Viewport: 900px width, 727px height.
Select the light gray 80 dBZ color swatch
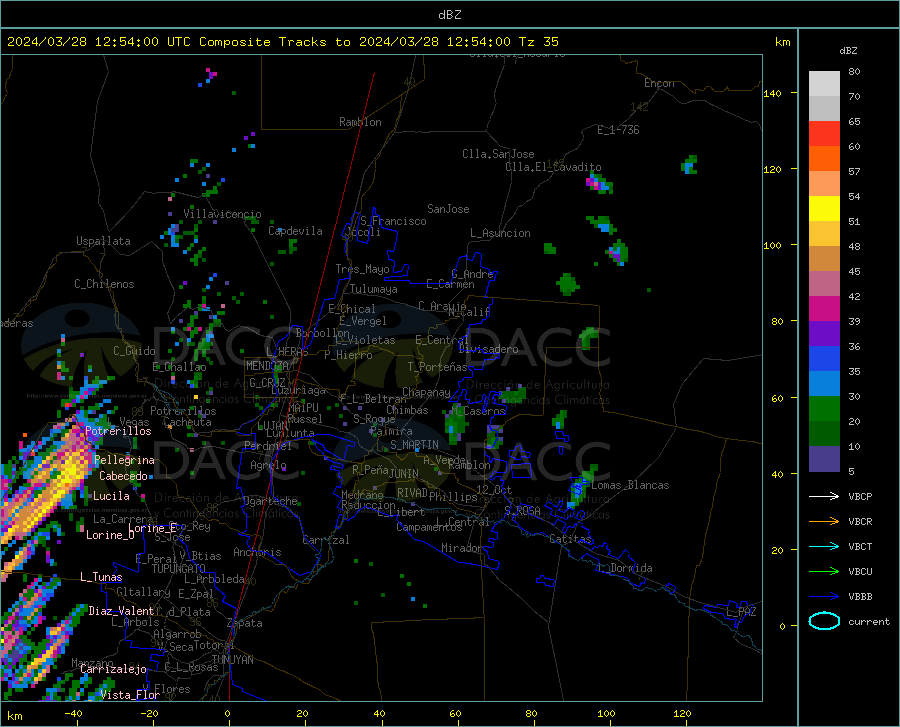tap(824, 83)
